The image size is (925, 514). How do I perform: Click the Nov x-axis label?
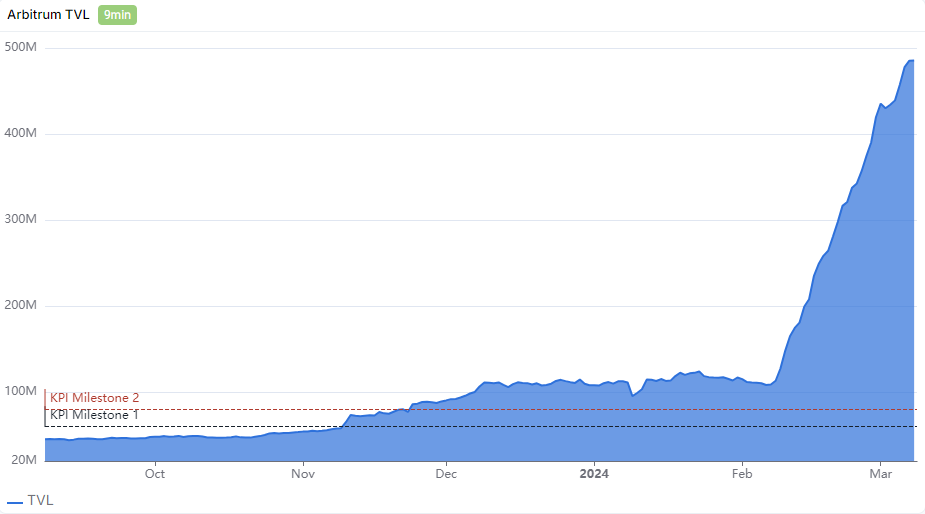point(303,474)
